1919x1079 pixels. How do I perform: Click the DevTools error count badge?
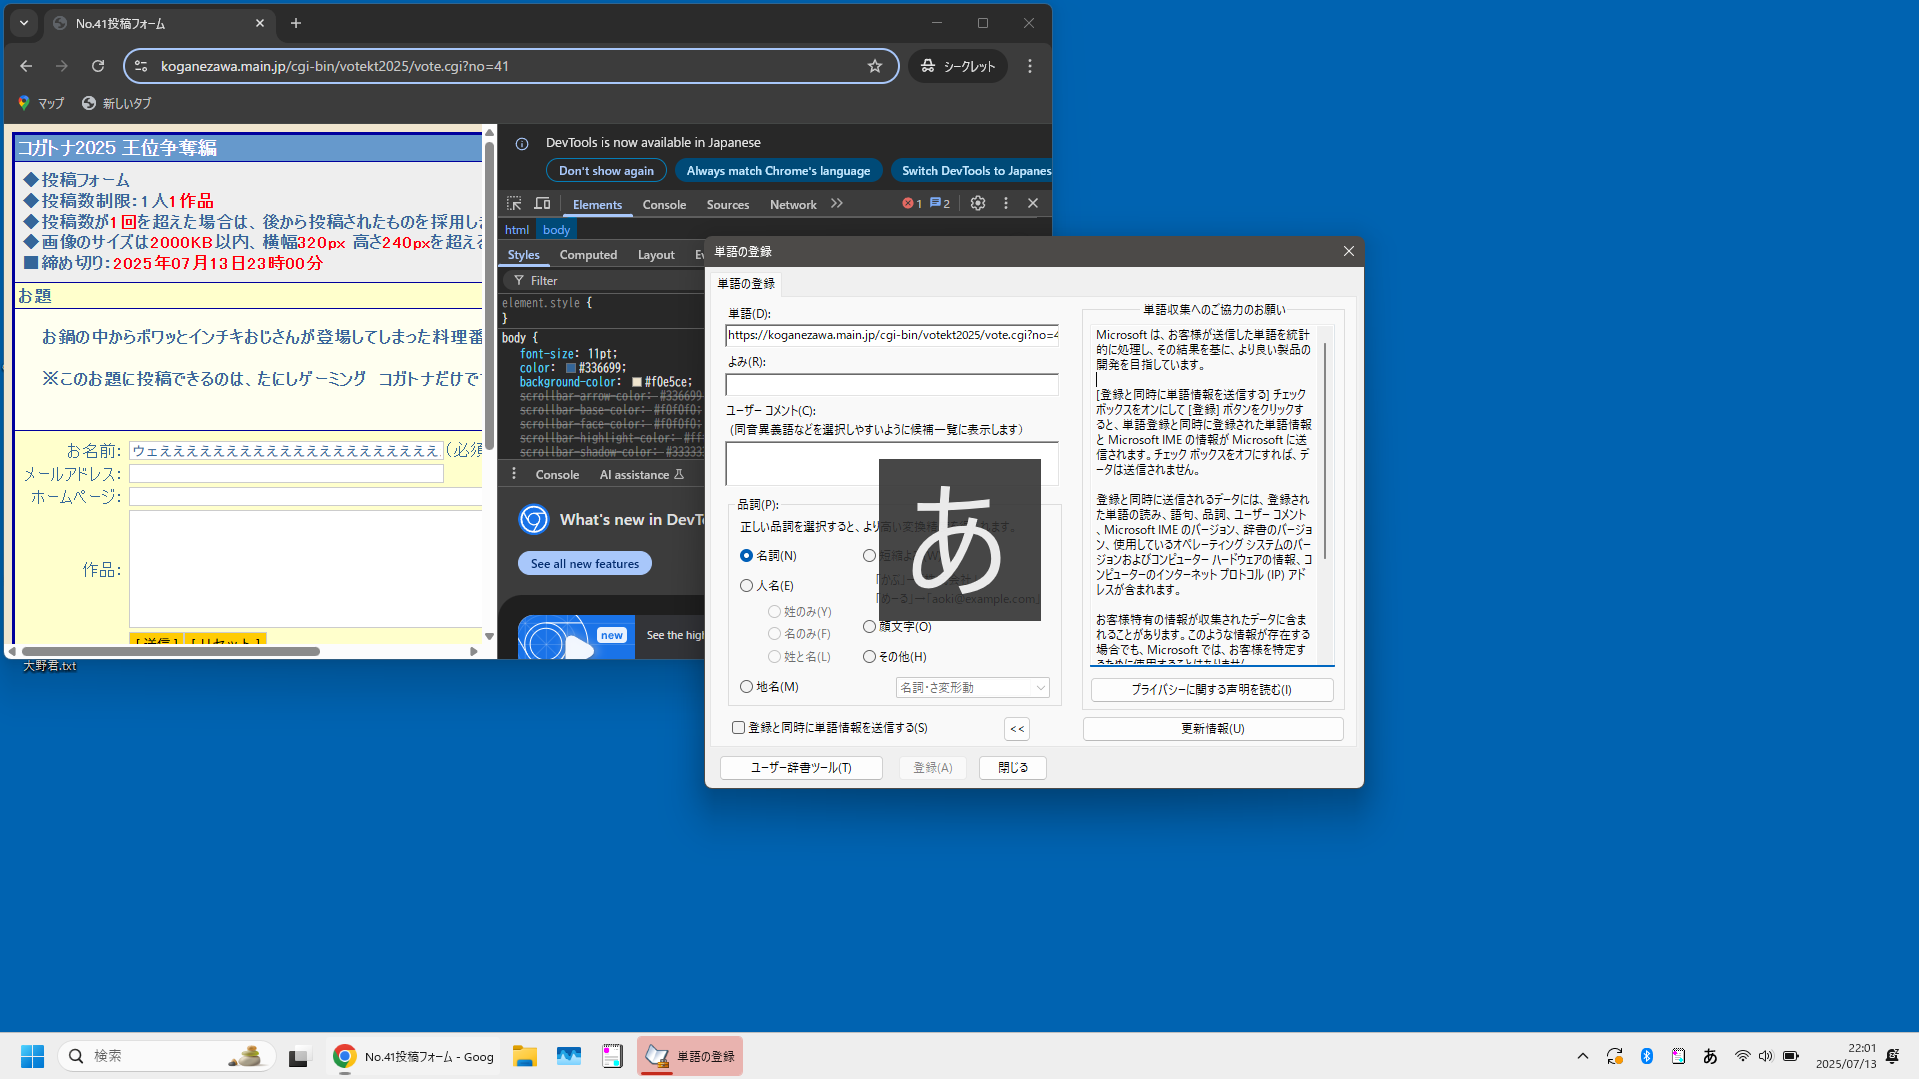point(911,204)
